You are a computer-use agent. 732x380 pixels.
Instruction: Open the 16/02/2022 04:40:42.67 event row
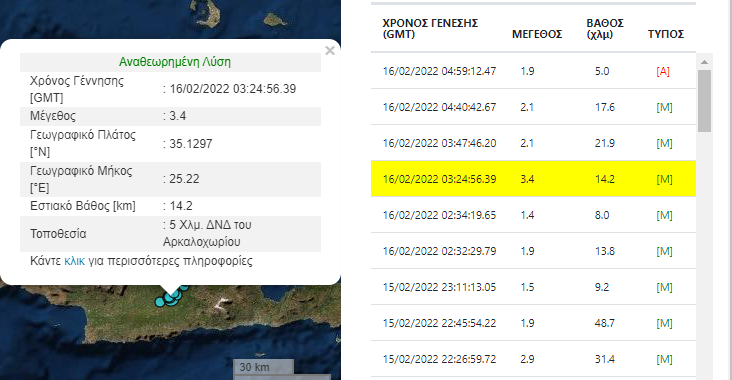click(x=533, y=107)
